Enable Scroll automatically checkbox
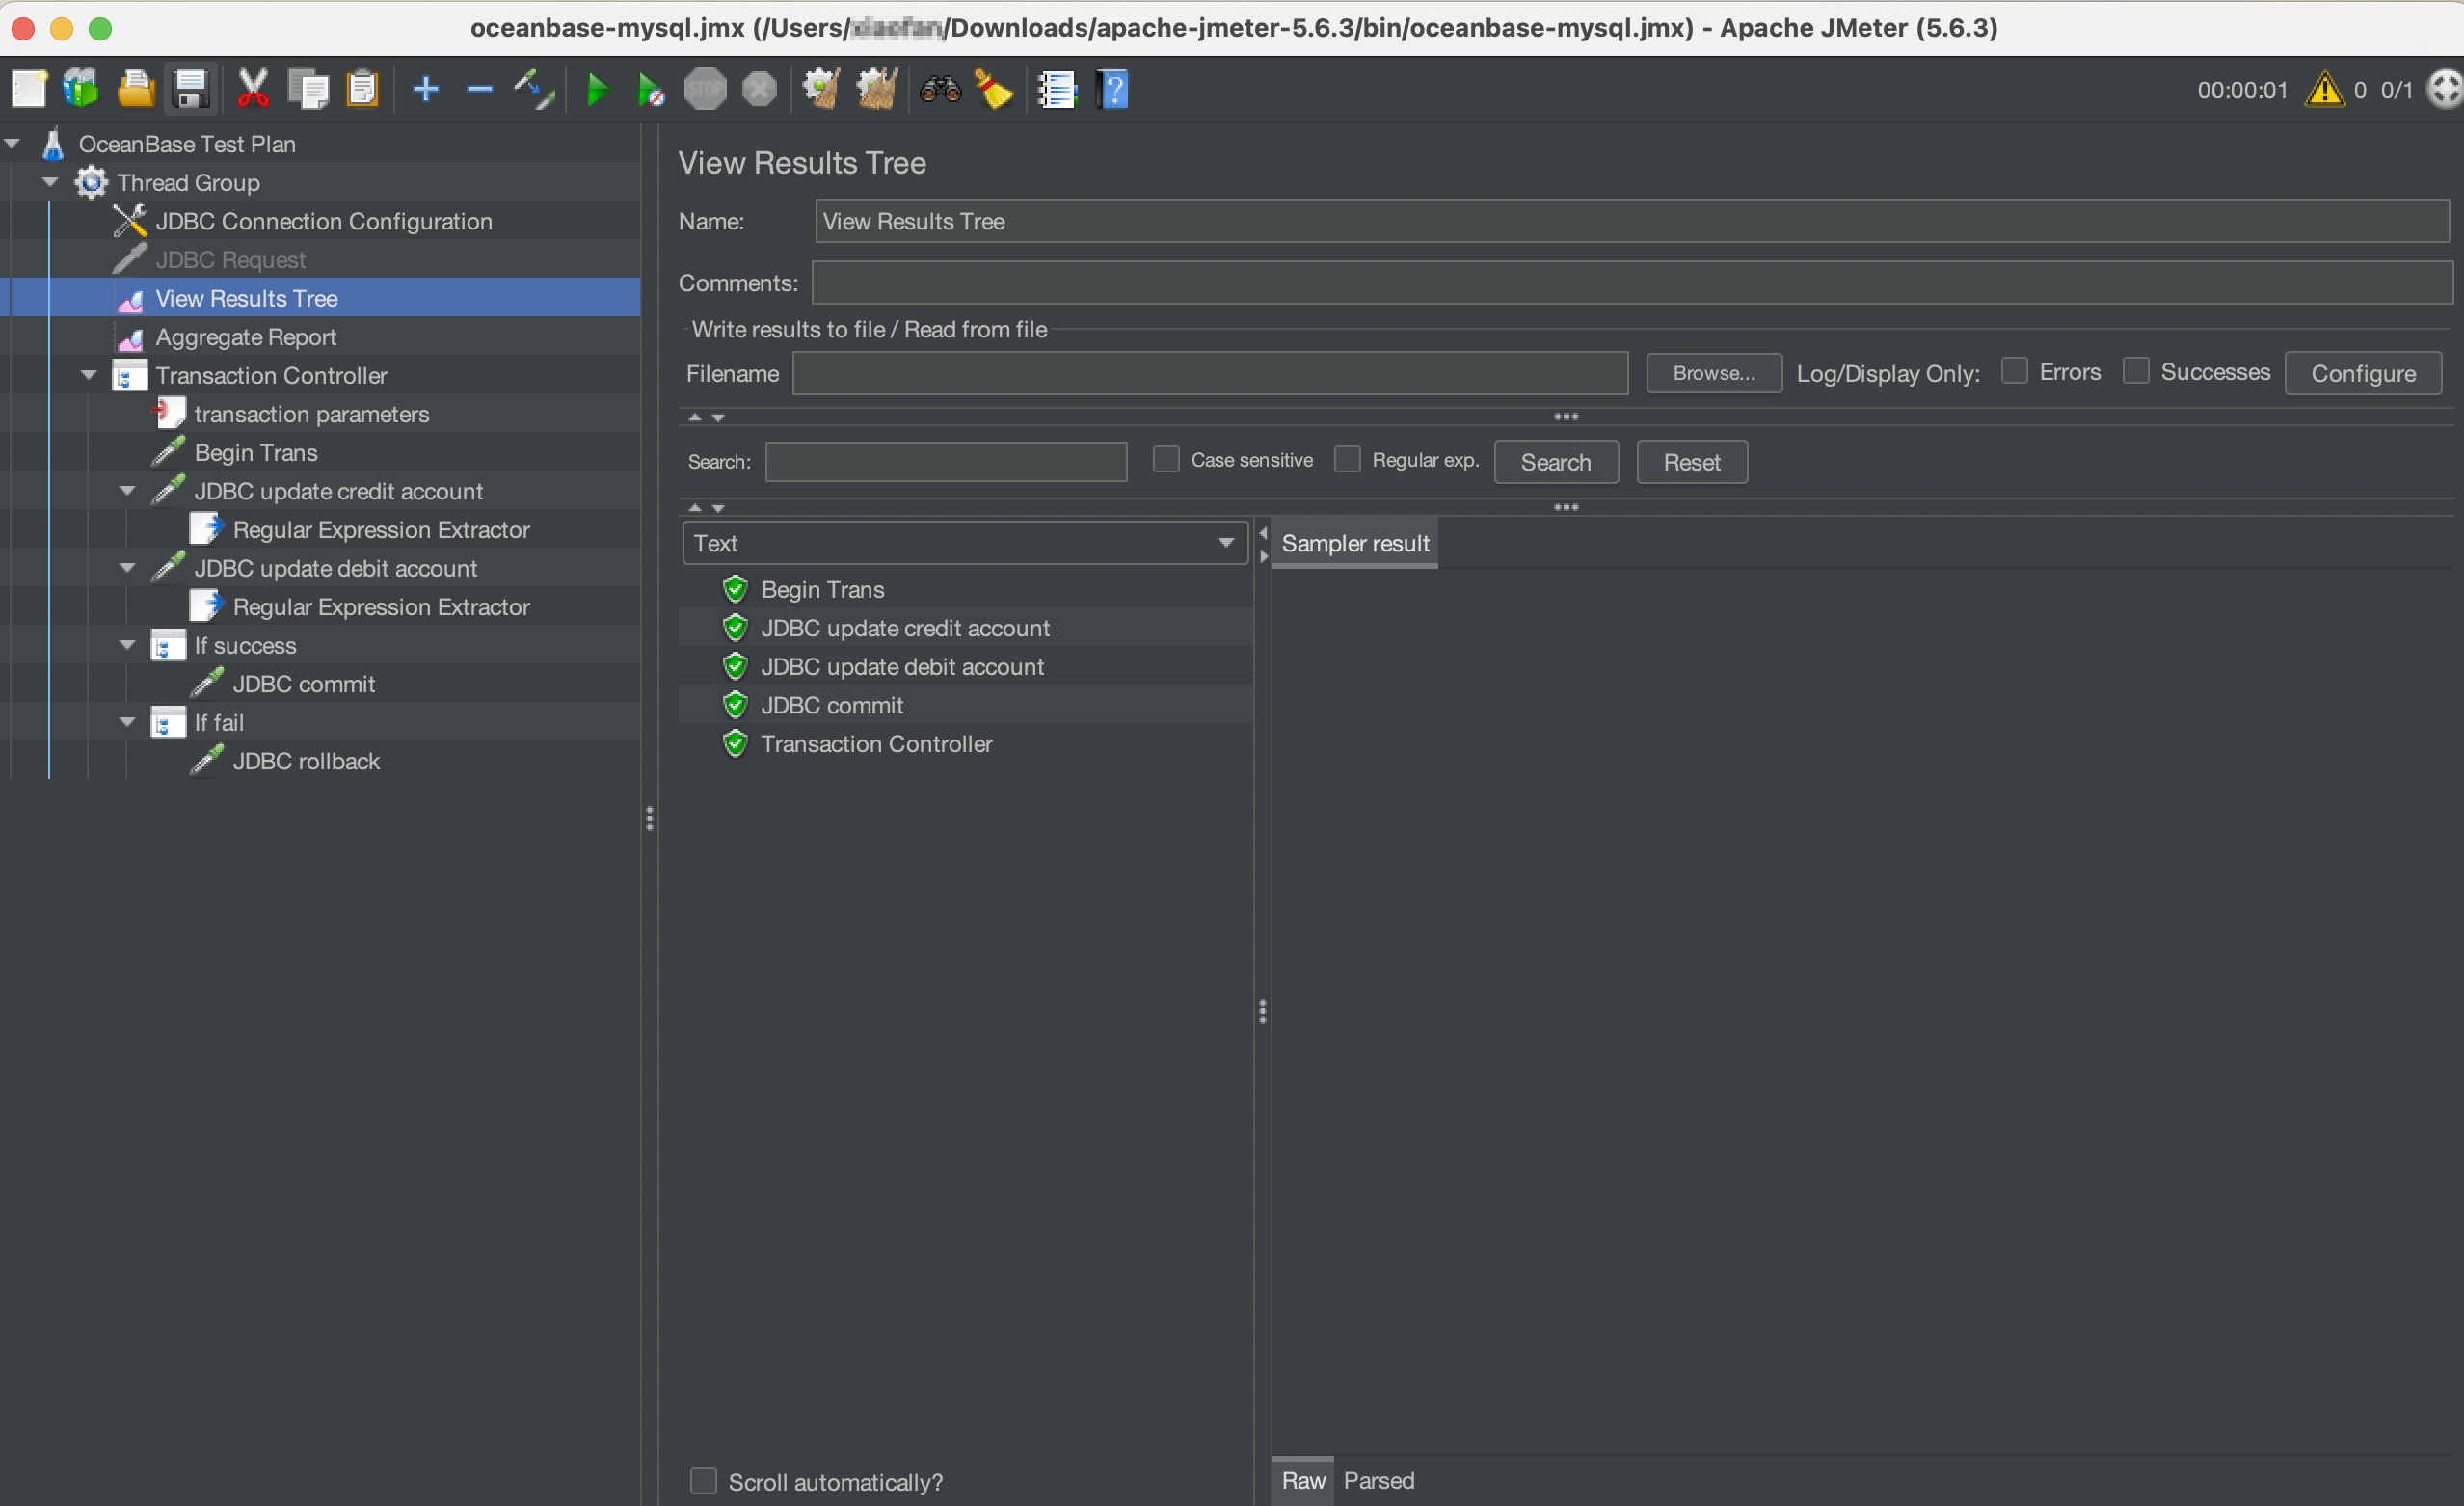Screen dimensions: 2464x1506 (703, 1480)
